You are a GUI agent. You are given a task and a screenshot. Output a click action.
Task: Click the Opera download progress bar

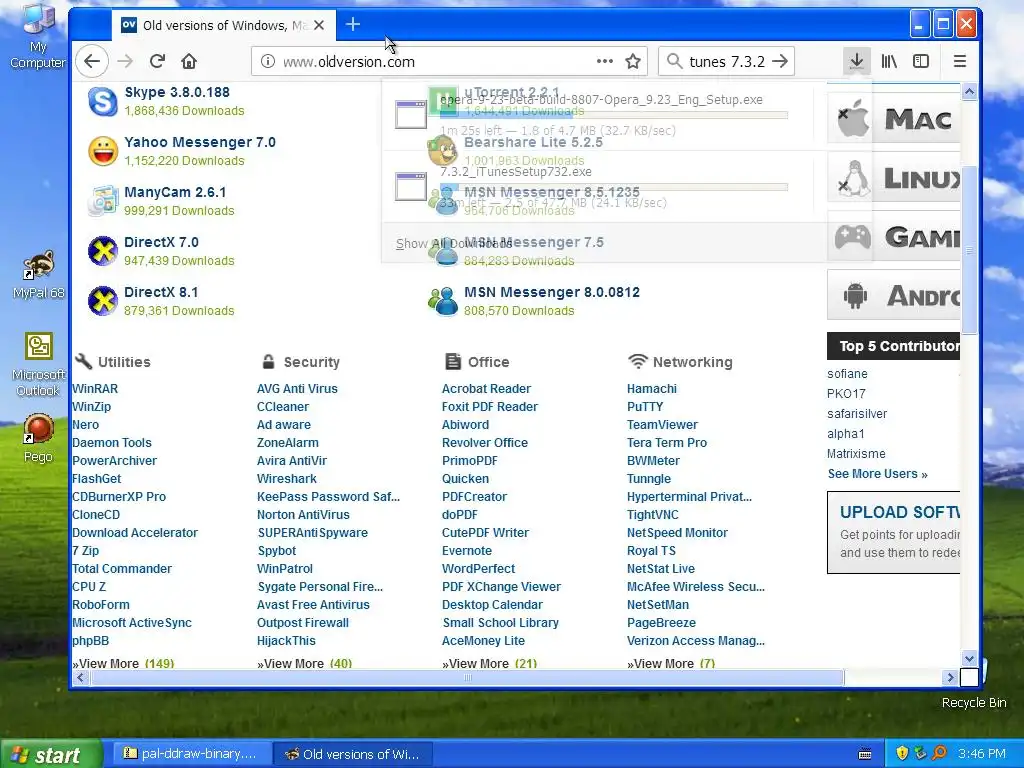pyautogui.click(x=614, y=115)
